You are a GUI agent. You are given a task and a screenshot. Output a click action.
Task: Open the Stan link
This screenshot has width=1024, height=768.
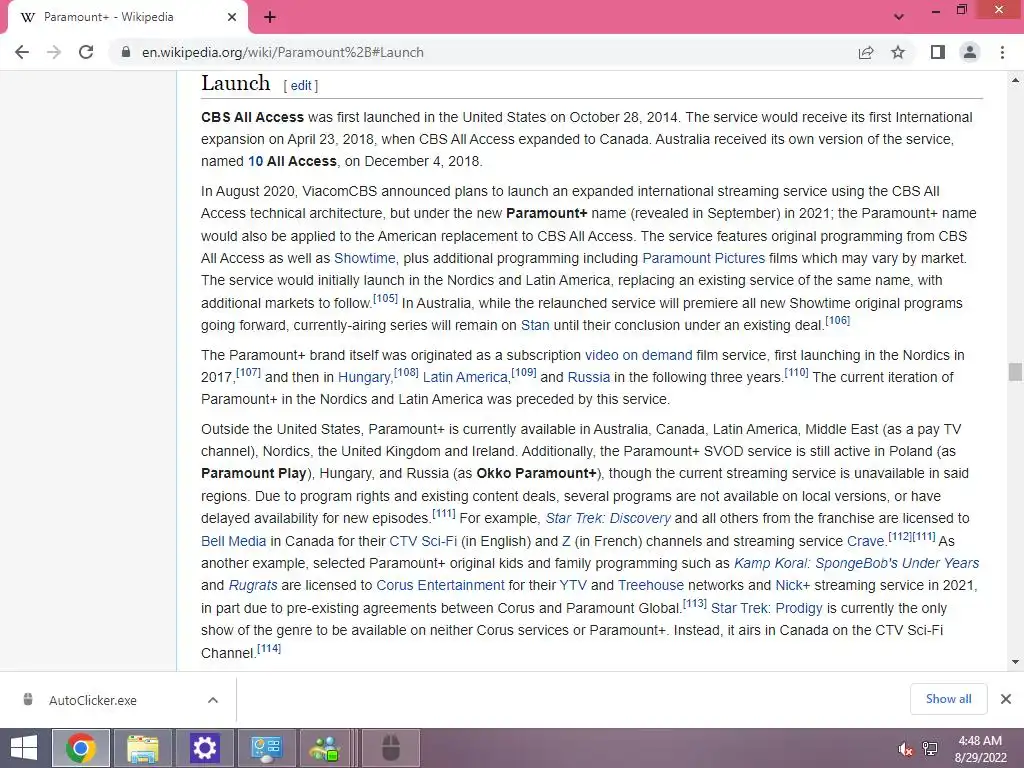[535, 325]
